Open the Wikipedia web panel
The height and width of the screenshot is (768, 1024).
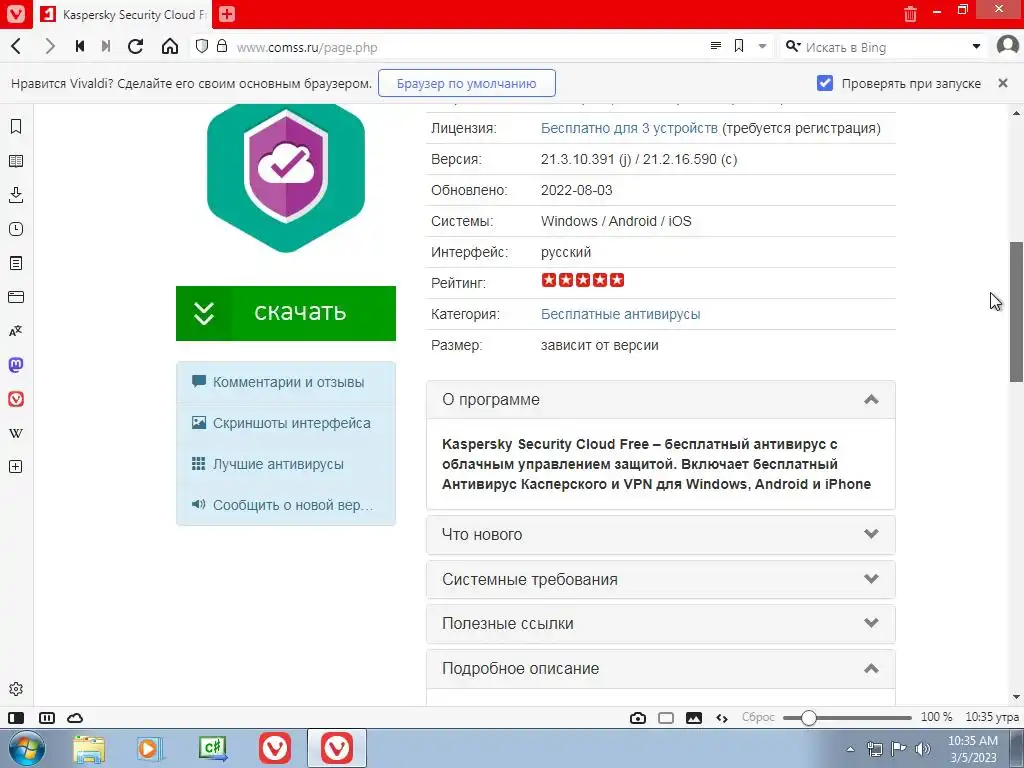pyautogui.click(x=16, y=432)
